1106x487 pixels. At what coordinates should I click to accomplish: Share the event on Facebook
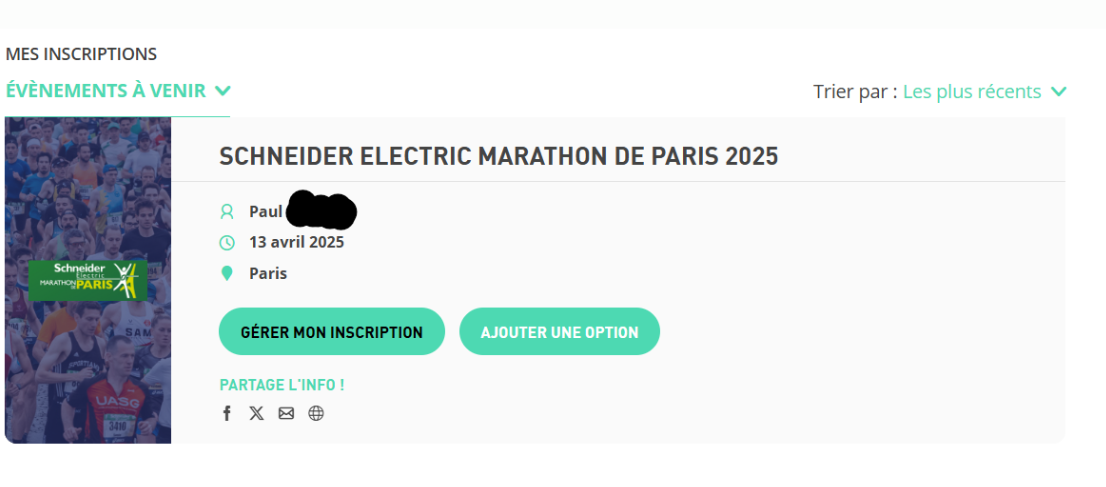[x=226, y=413]
